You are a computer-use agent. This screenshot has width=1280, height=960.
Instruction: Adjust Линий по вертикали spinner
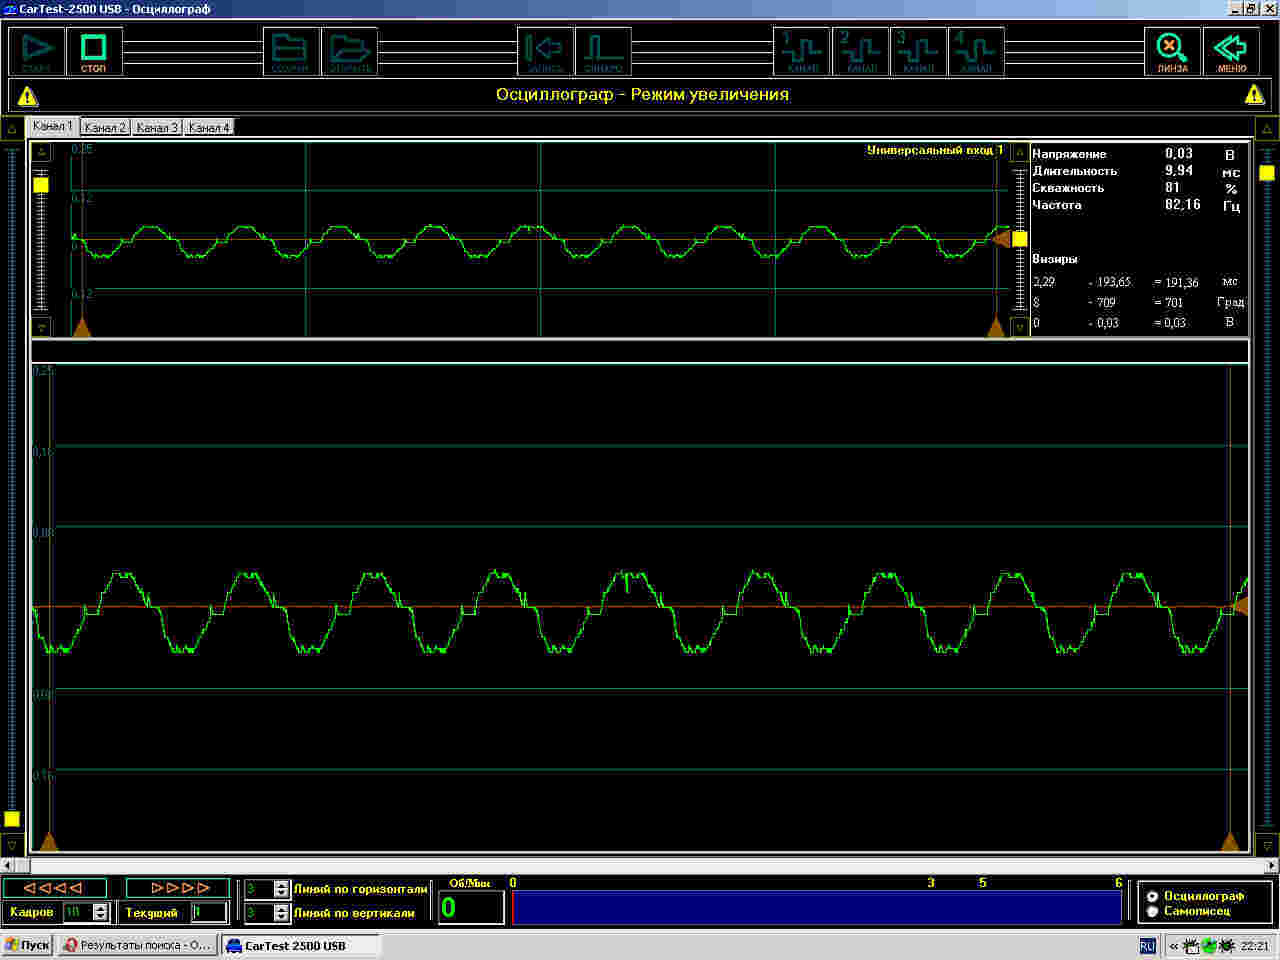281,913
